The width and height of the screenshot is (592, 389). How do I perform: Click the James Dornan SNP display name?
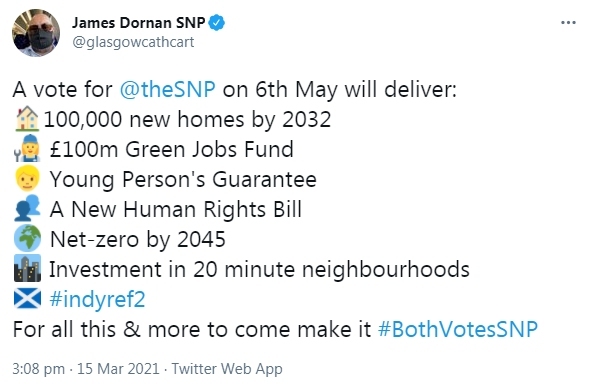[x=139, y=23]
